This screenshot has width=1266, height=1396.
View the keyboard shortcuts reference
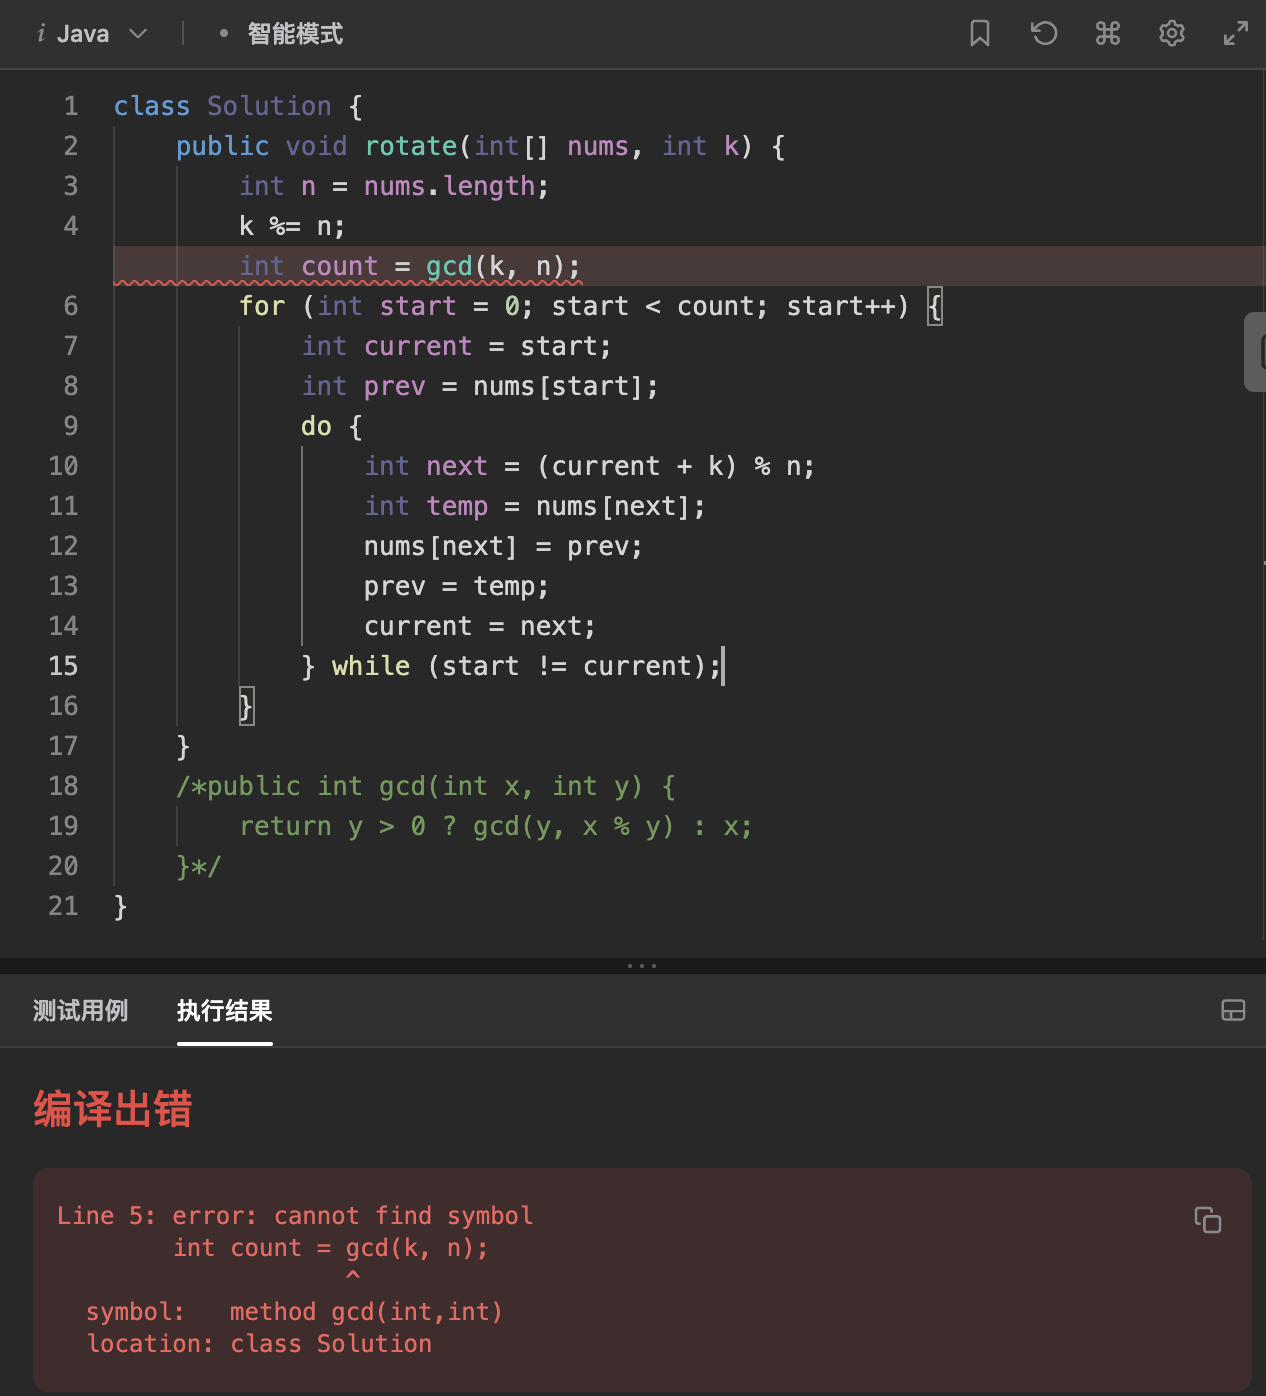coord(1107,33)
